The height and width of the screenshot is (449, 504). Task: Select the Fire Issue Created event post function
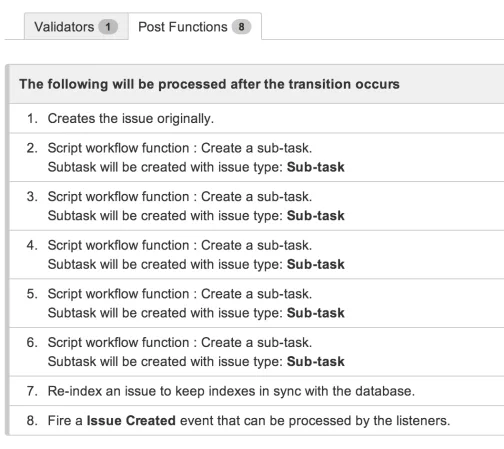pos(257,420)
